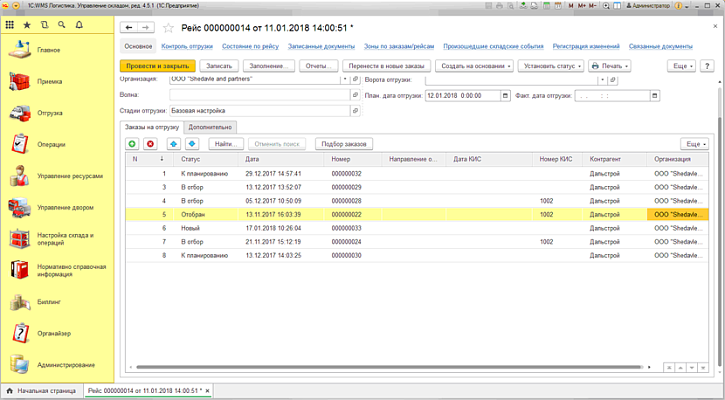Open the Печать dropdown menu
Image resolution: width=725 pixels, height=400 pixels.
coord(609,66)
